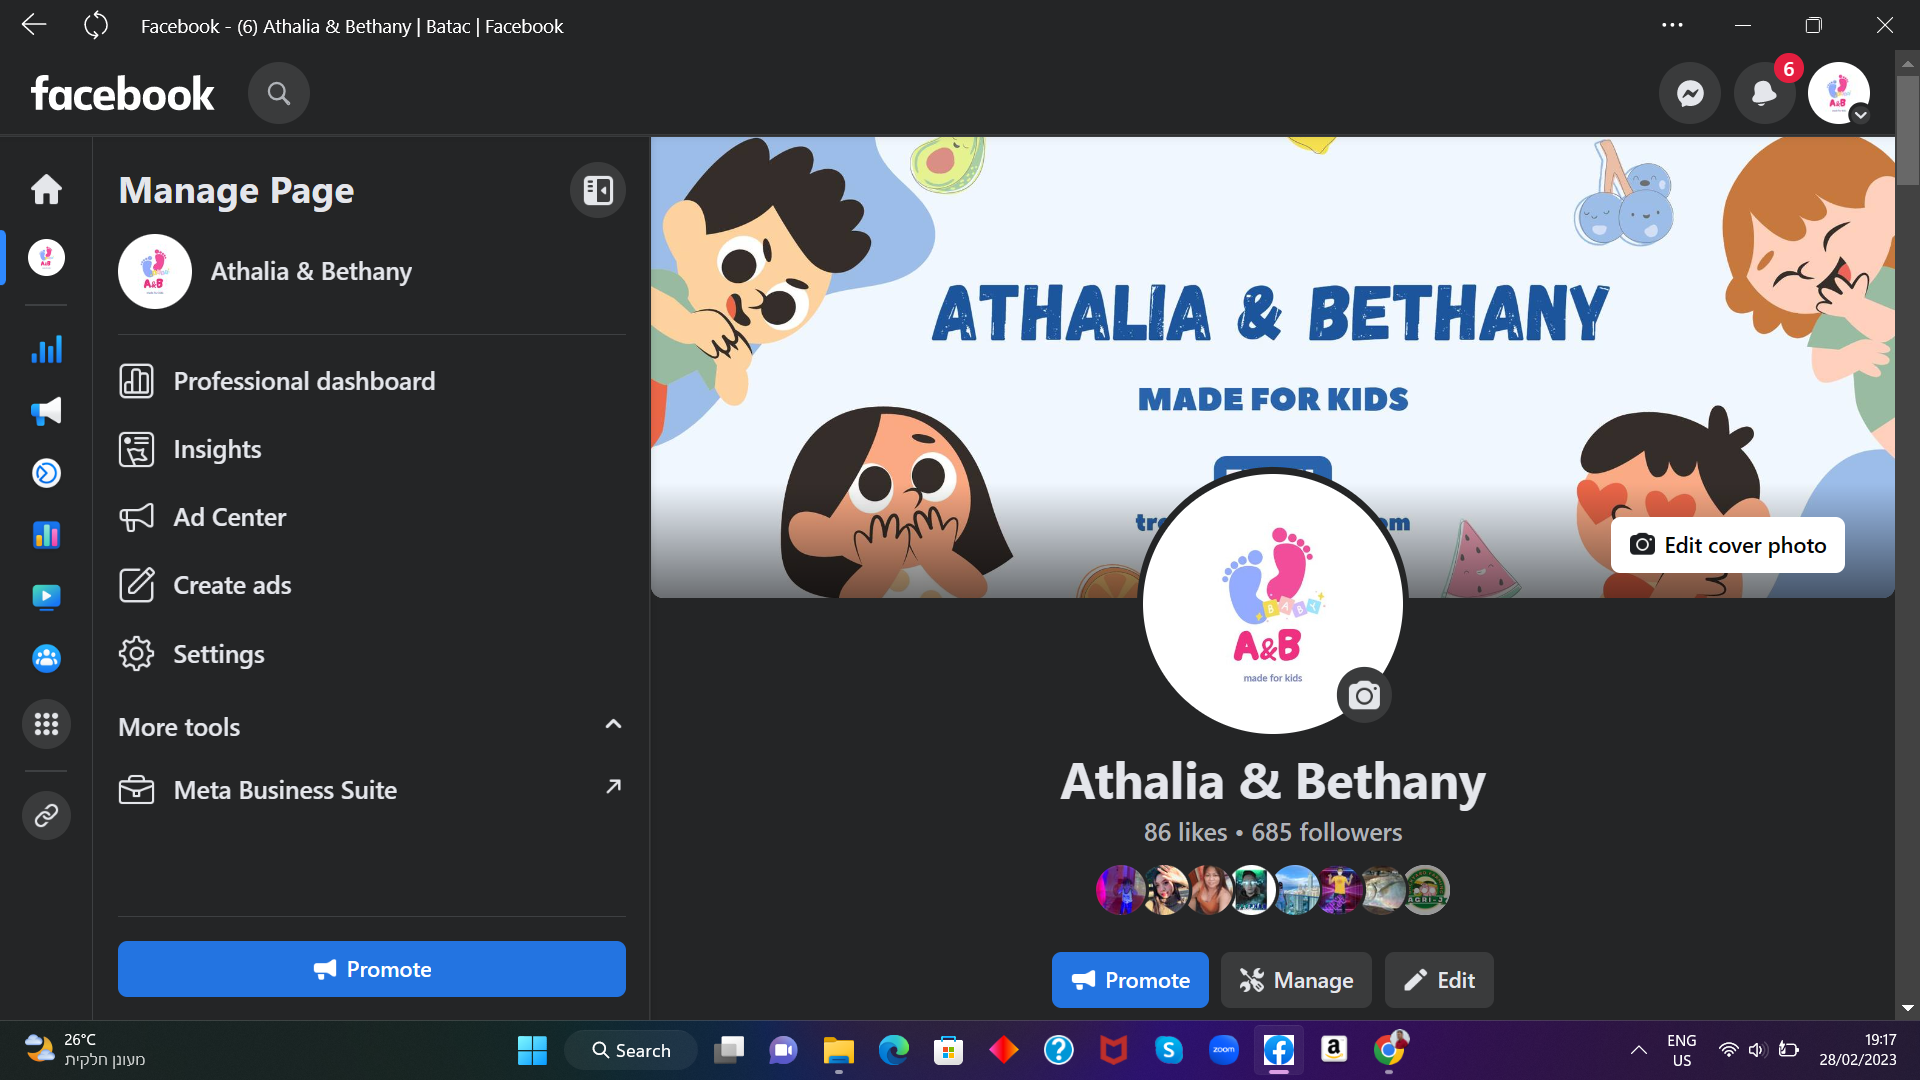Click the Facebook search magnifier icon
1920x1080 pixels.
pos(279,94)
